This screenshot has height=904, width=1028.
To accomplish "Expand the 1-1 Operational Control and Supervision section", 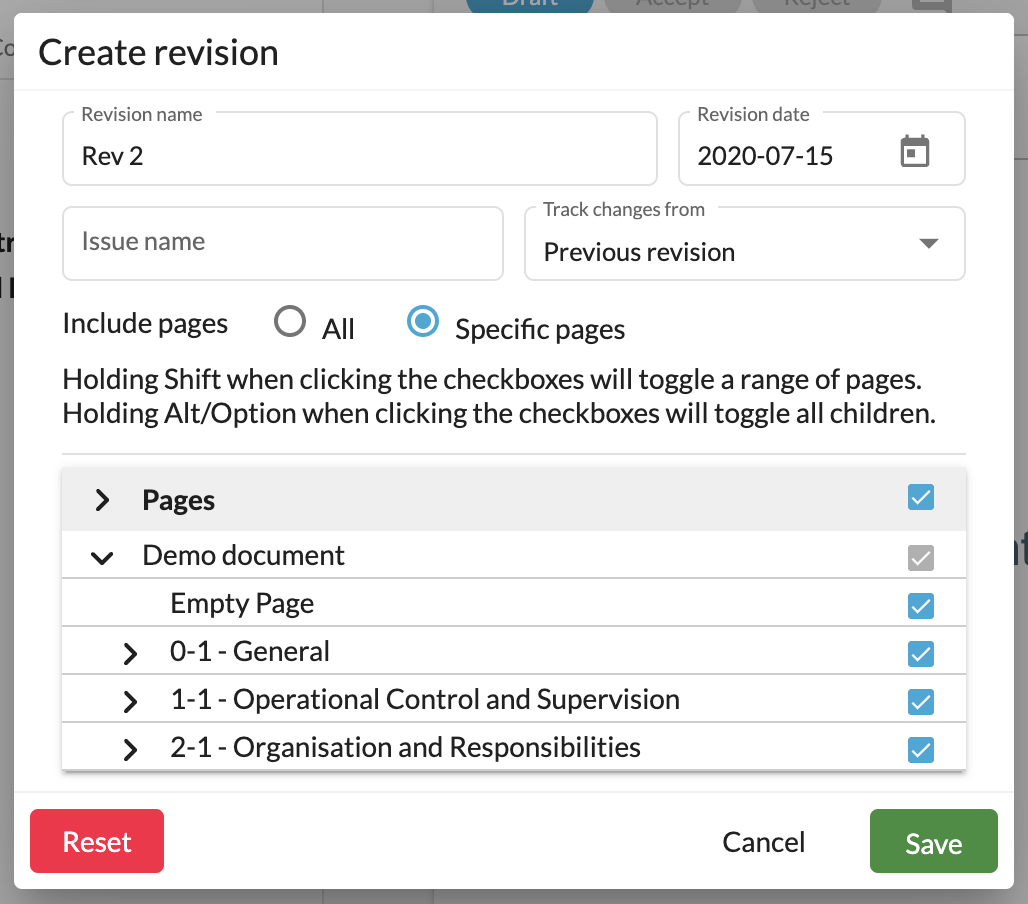I will click(129, 700).
